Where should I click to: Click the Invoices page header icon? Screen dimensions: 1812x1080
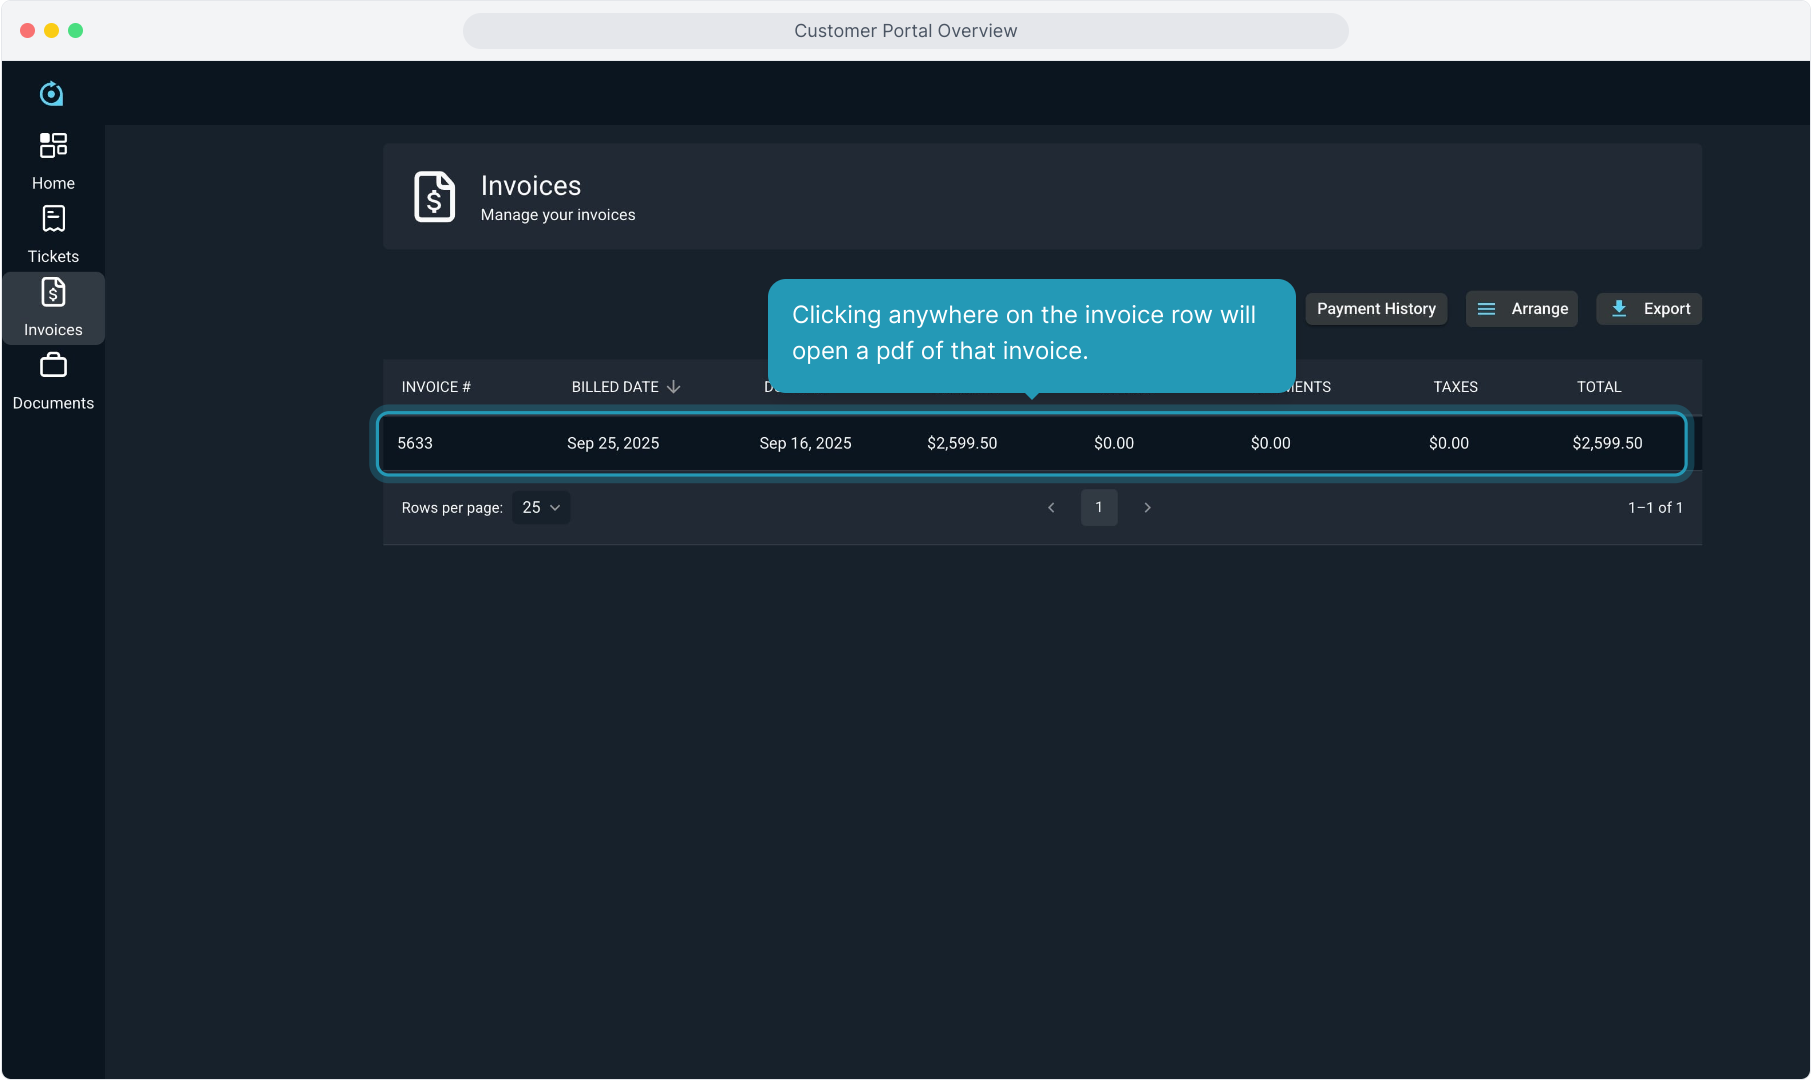click(x=435, y=197)
